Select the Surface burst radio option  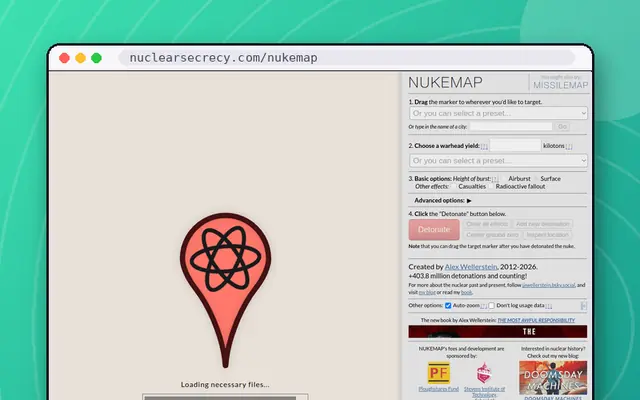click(536, 179)
